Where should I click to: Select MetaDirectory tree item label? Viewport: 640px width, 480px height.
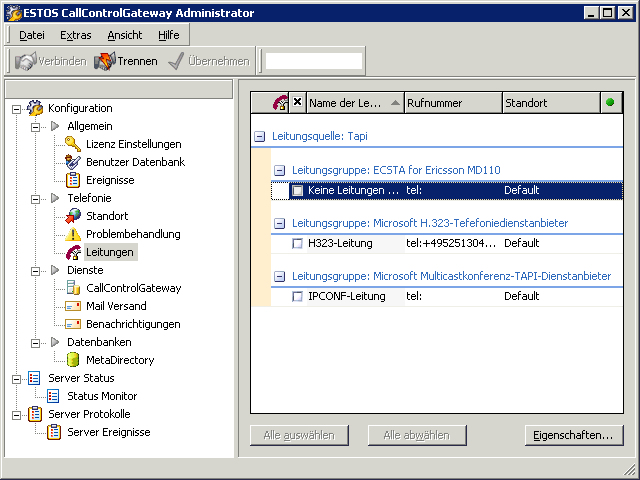pos(120,360)
